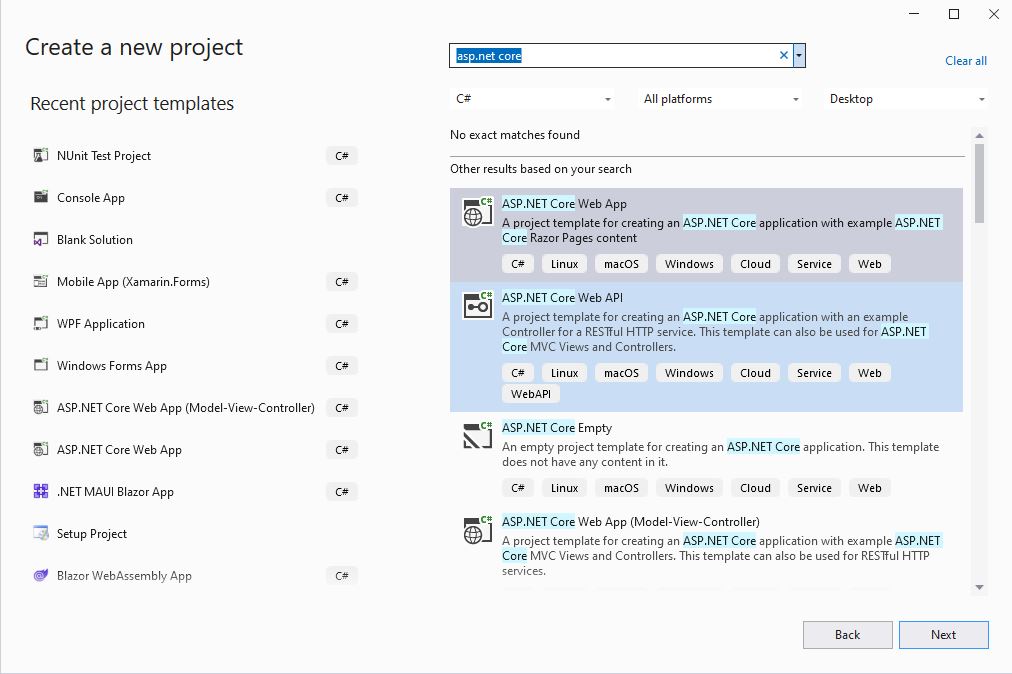Select the ASP.NET Core Empty result title

pyautogui.click(x=556, y=427)
